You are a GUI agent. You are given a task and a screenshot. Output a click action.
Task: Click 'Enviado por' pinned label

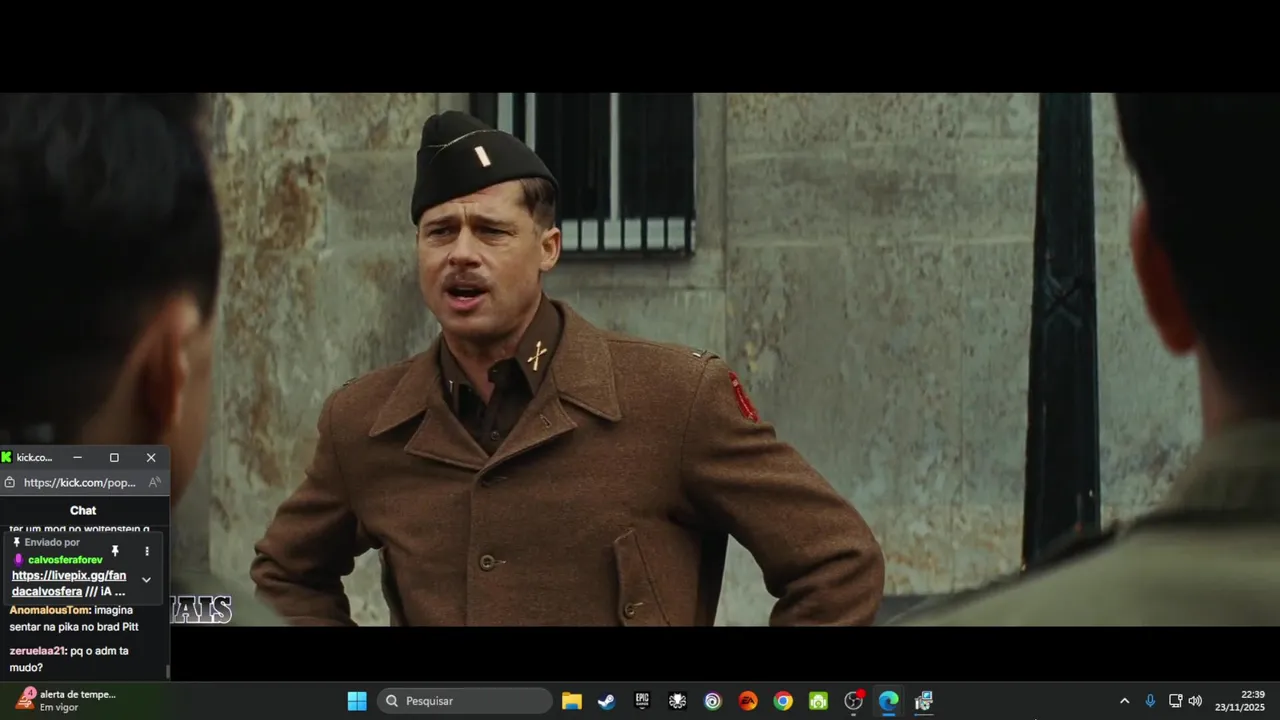tap(52, 542)
